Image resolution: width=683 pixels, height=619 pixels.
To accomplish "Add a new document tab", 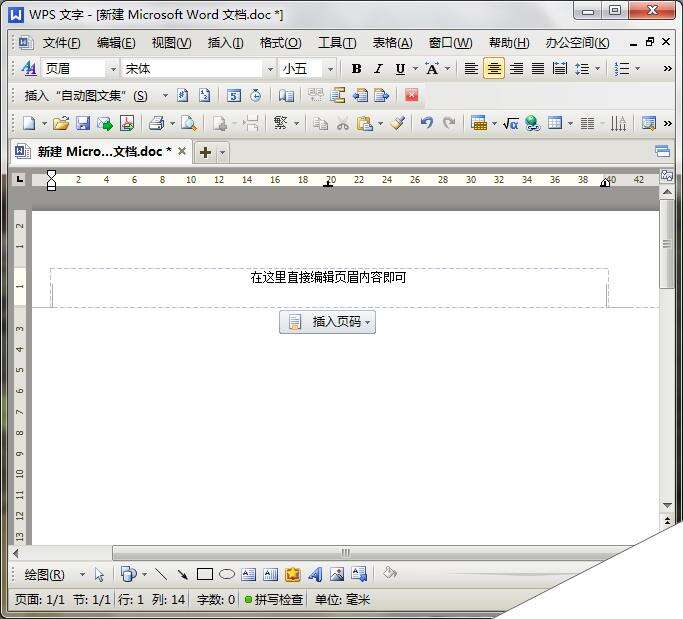I will (205, 152).
